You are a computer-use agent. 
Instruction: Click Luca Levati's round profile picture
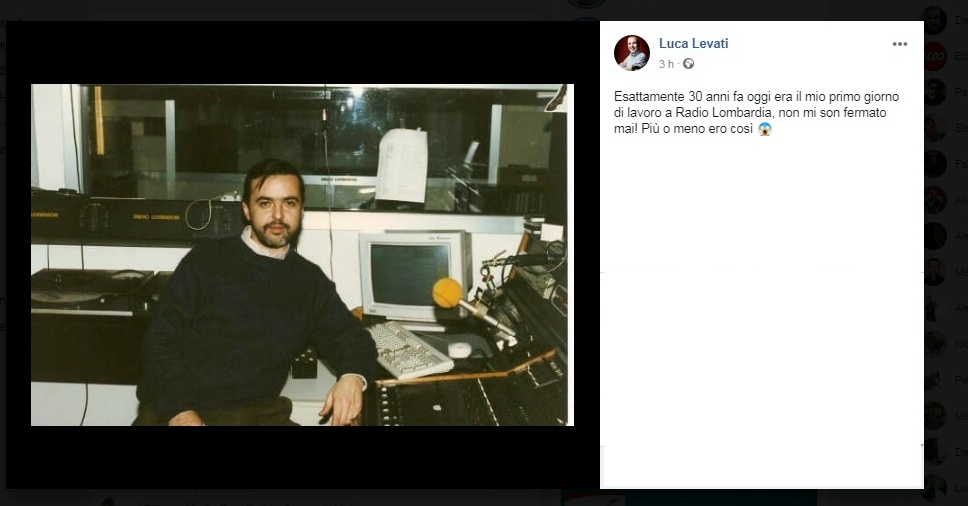click(632, 53)
